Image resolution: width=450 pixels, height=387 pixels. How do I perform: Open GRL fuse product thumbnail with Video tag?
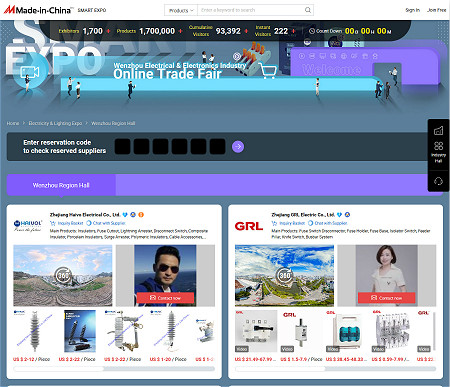pyautogui.click(x=301, y=331)
